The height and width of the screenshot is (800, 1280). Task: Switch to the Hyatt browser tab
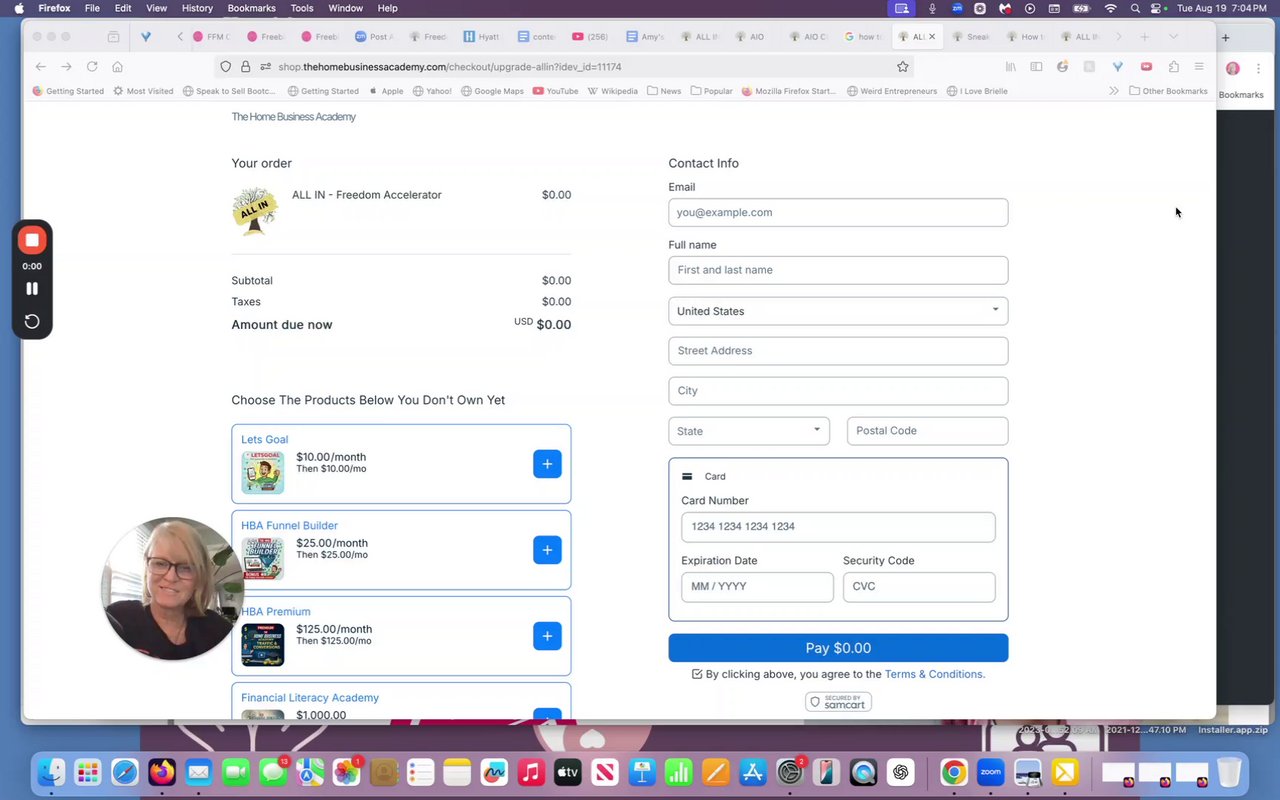pos(481,37)
